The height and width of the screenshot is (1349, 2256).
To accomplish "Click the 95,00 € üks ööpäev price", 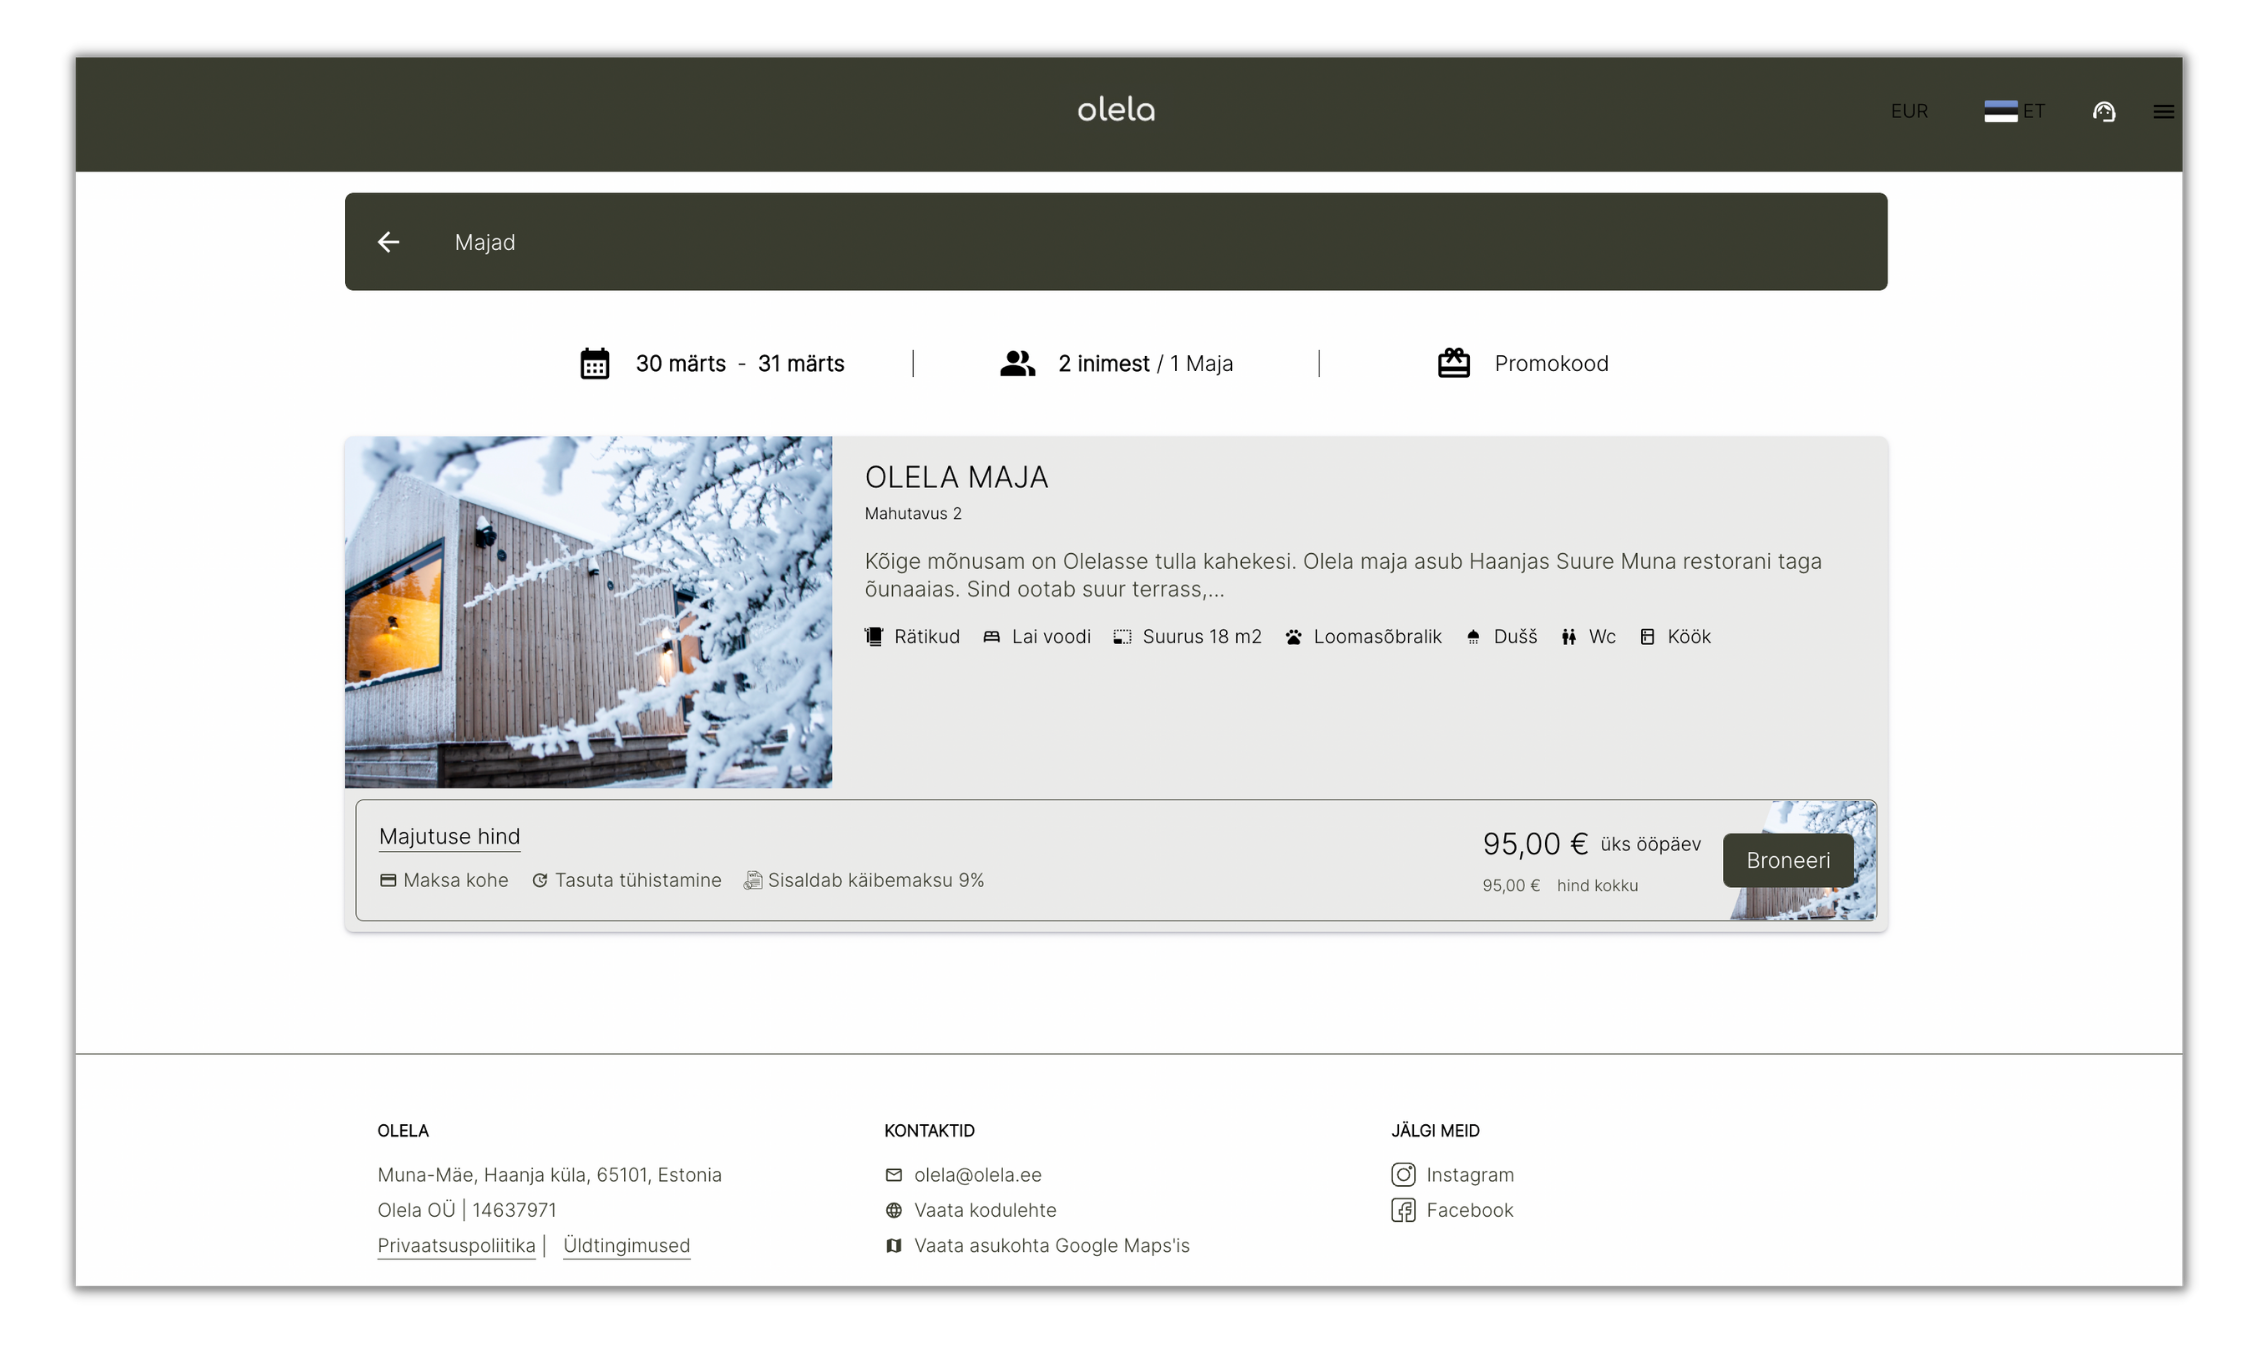I will [1591, 844].
